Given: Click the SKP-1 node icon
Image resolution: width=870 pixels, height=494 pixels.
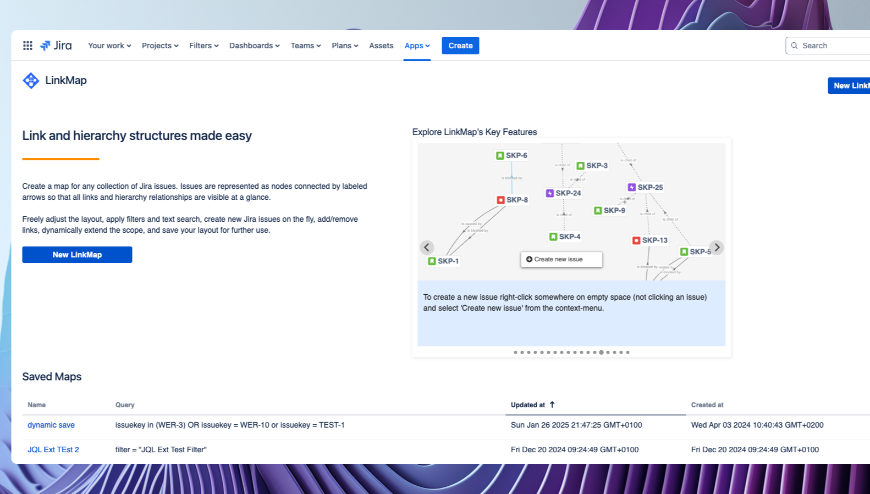Looking at the screenshot, I should (x=432, y=261).
